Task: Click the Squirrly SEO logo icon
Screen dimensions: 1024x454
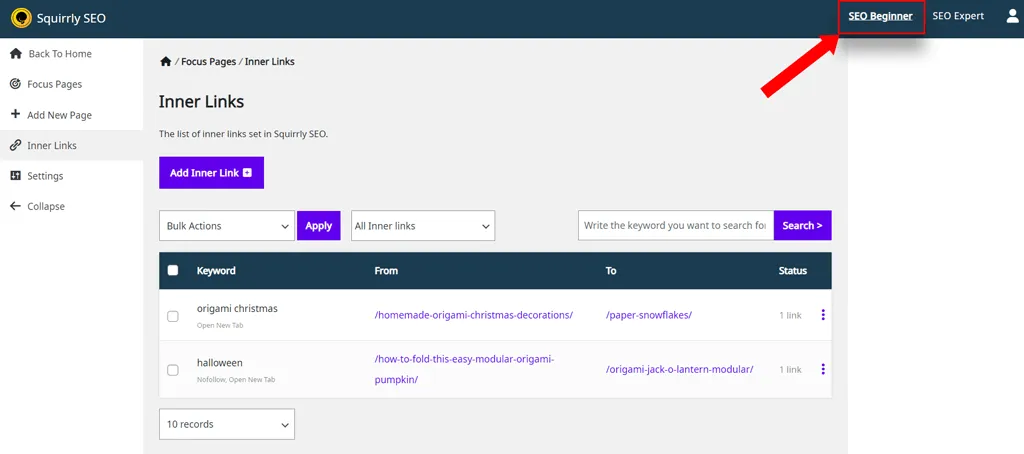Action: point(22,18)
